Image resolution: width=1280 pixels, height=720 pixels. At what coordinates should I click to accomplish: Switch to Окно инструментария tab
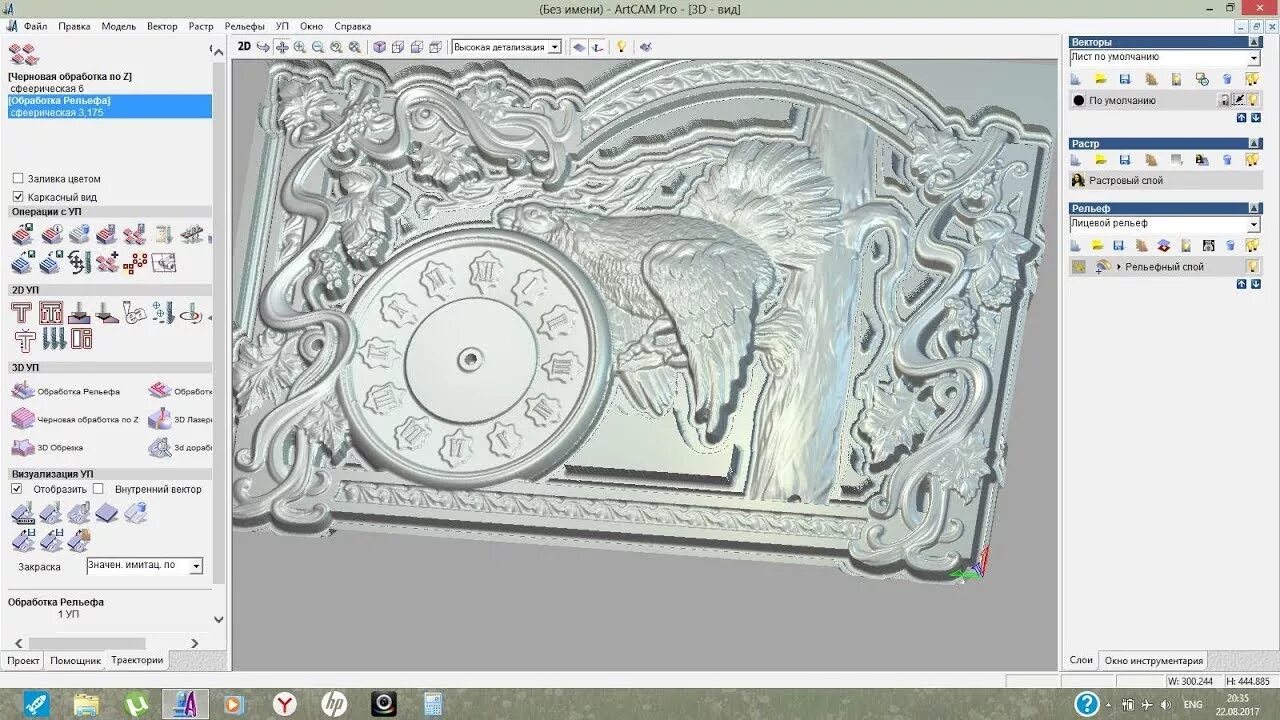click(1153, 660)
